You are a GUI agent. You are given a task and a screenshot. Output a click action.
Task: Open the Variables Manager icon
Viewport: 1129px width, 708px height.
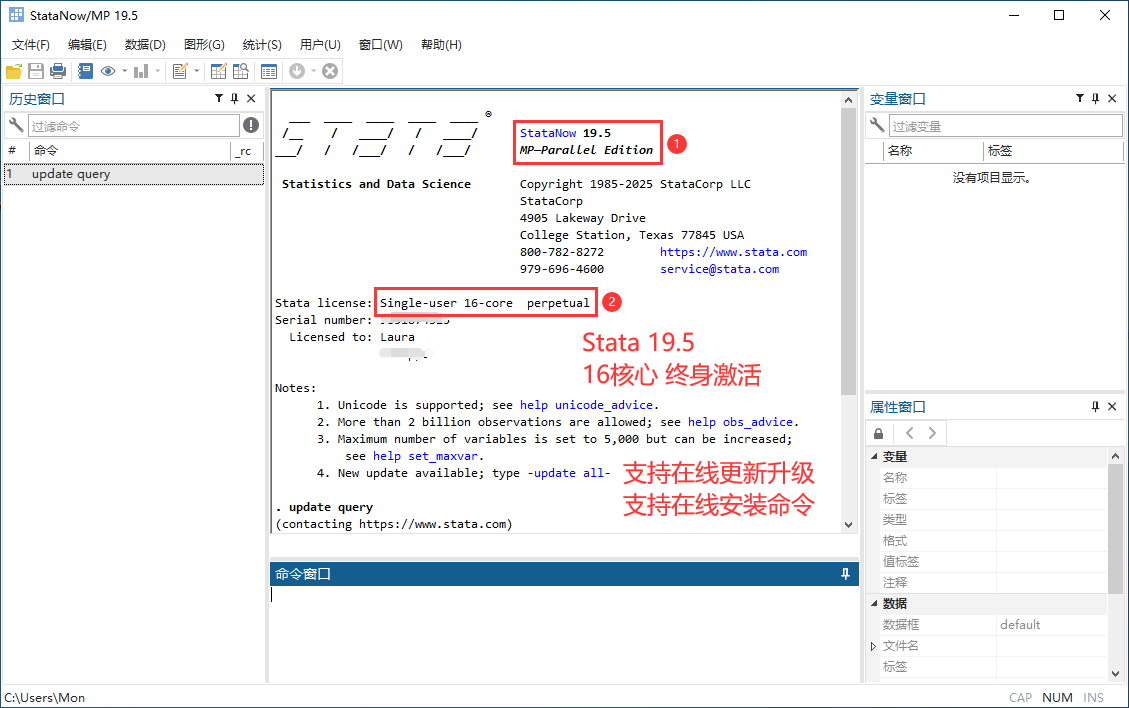269,71
